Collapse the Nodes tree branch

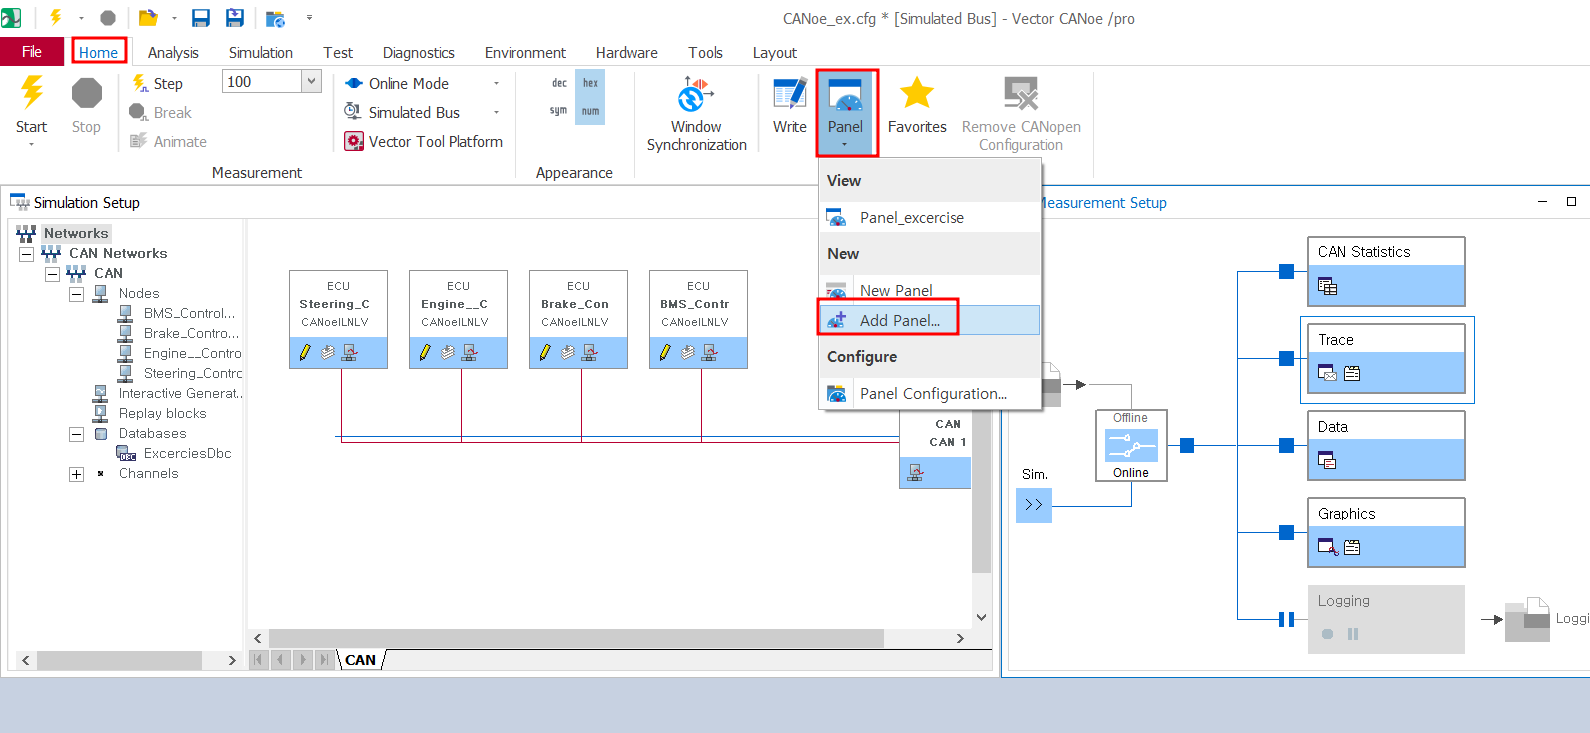(x=76, y=294)
